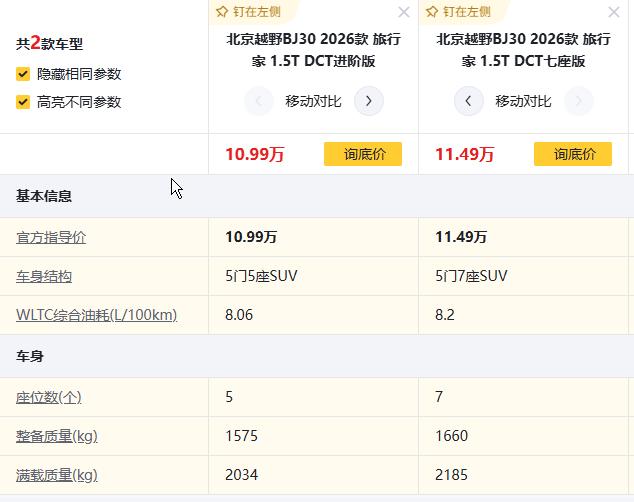Open WLTC综合油耗 parameter explanation
This screenshot has width=634, height=502.
[x=96, y=315]
